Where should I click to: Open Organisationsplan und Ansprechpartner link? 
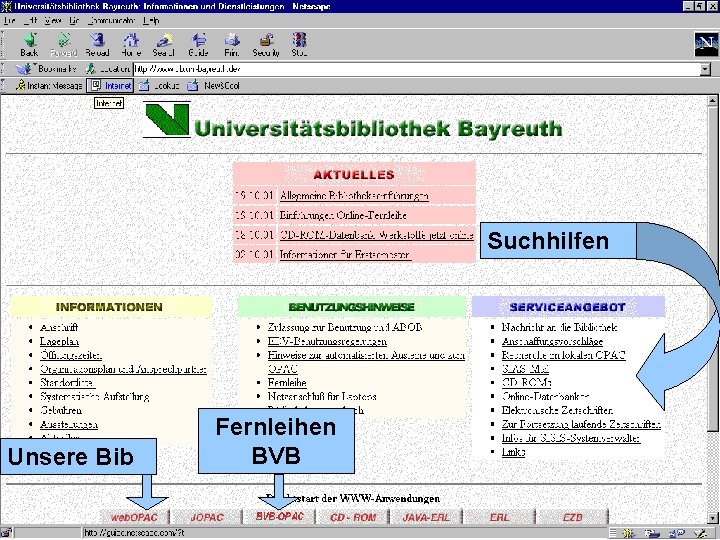(123, 369)
